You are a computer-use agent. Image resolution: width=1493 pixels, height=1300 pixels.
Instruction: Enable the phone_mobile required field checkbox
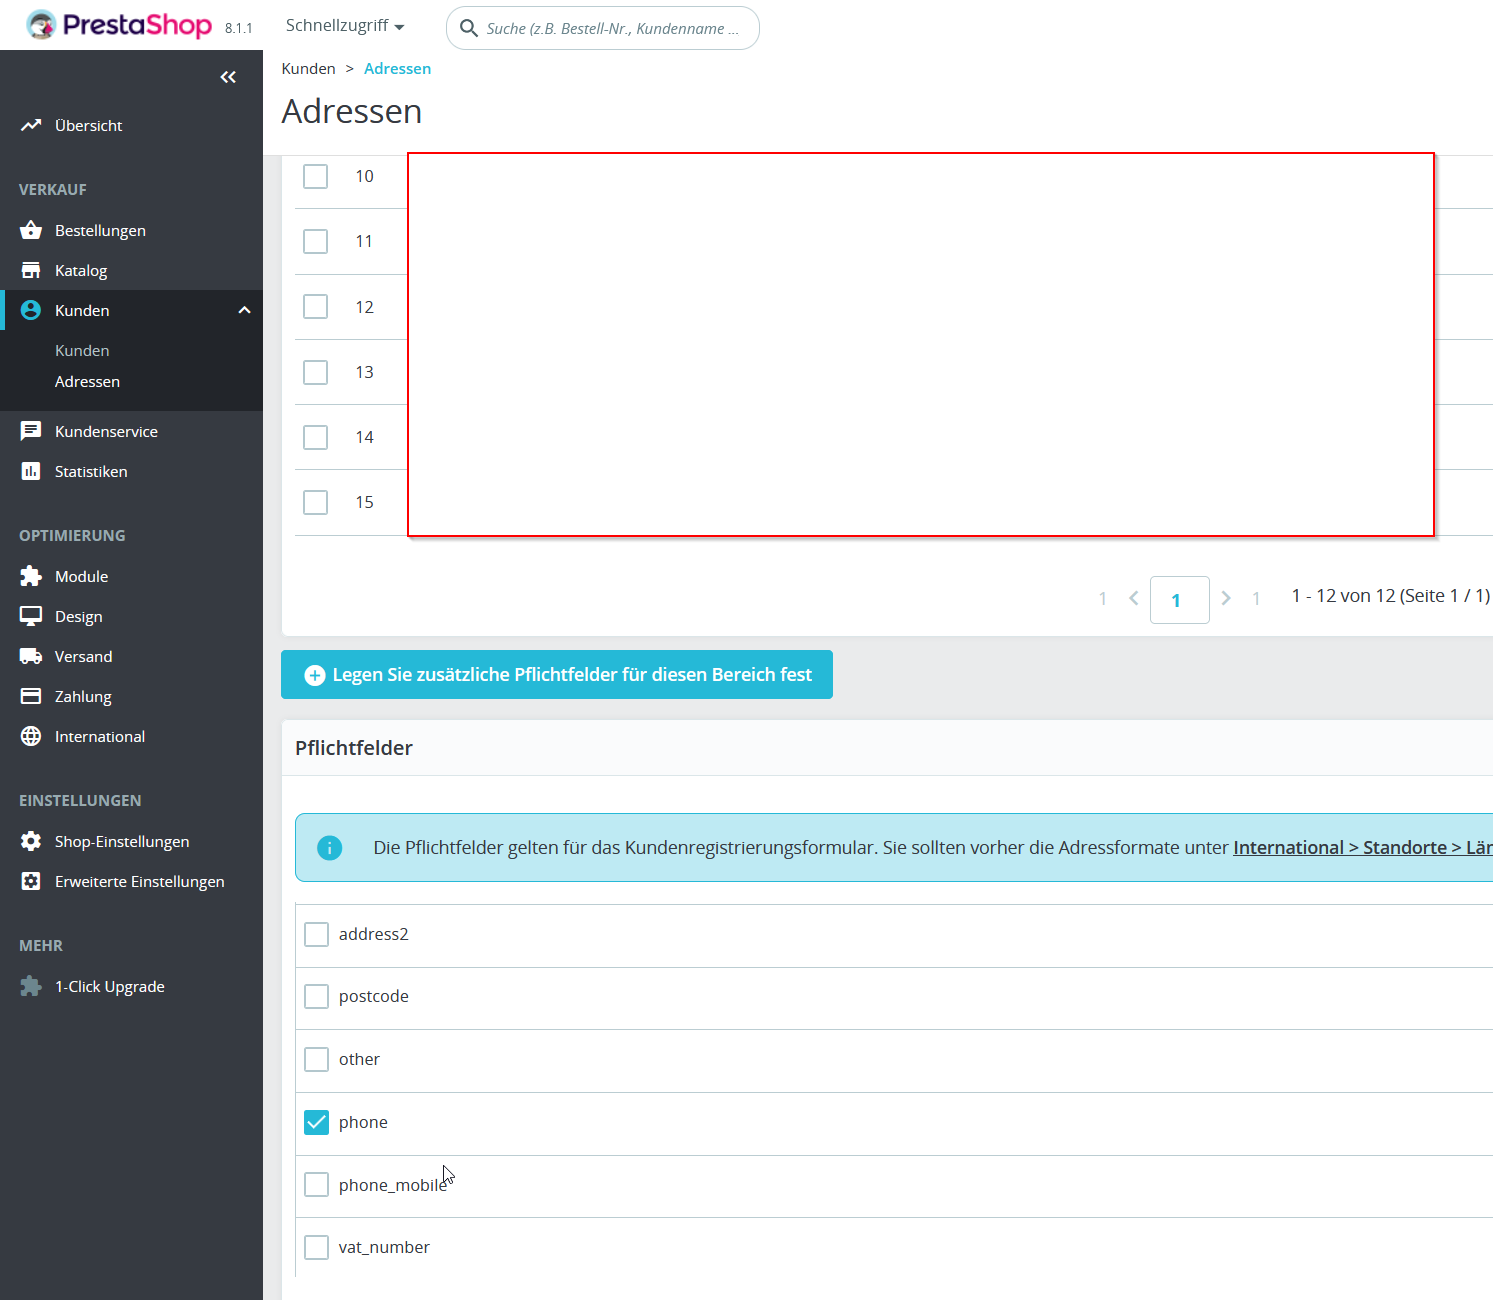point(316,1185)
